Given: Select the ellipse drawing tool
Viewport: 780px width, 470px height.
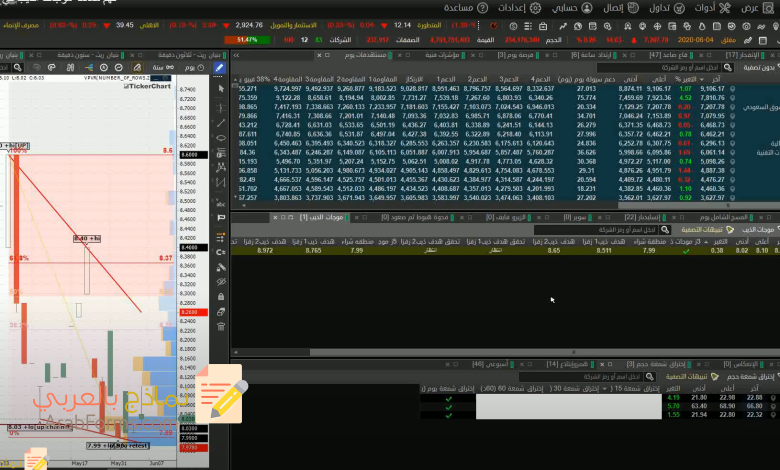Looking at the screenshot, I should pos(221,138).
